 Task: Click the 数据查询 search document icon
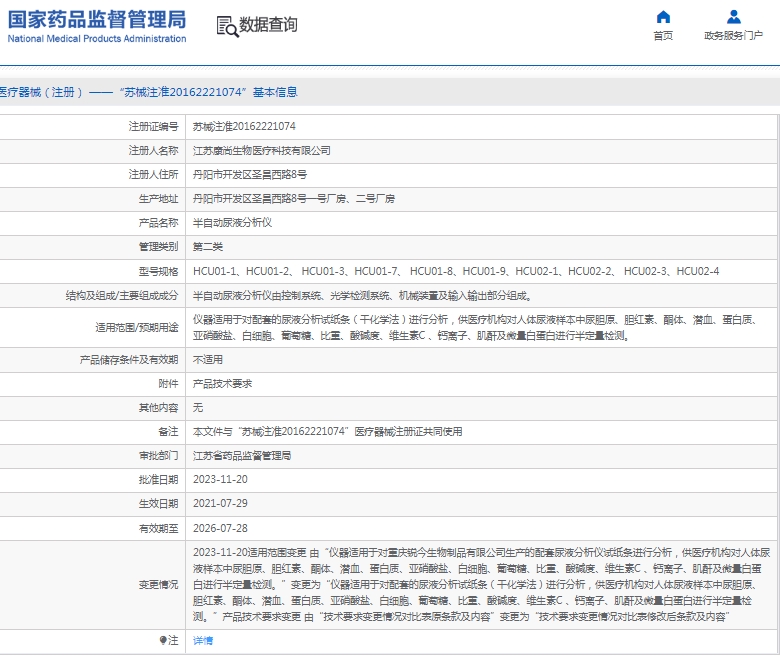pos(227,26)
